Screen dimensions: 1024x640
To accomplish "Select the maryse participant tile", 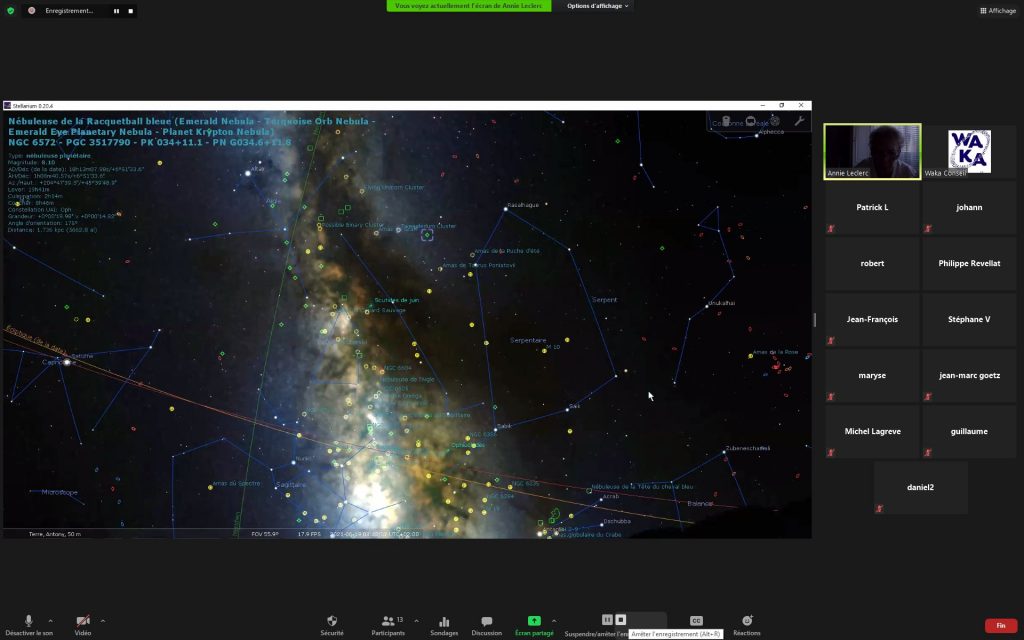I will pyautogui.click(x=872, y=376).
